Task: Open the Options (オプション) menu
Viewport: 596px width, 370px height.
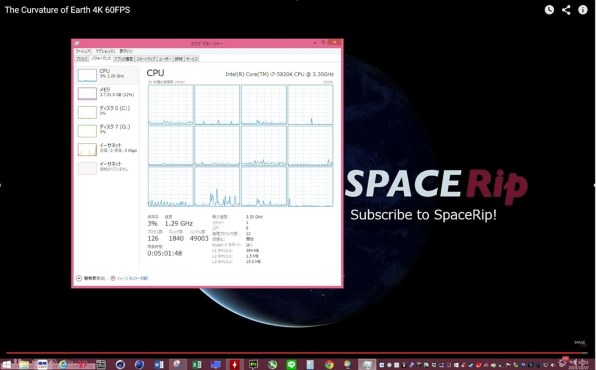Action: pos(105,51)
